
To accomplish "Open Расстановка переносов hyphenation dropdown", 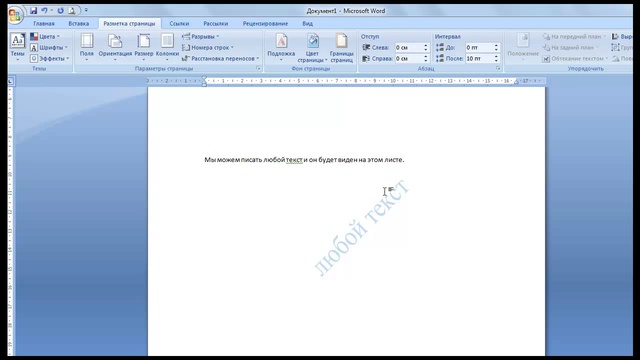I will pos(220,59).
